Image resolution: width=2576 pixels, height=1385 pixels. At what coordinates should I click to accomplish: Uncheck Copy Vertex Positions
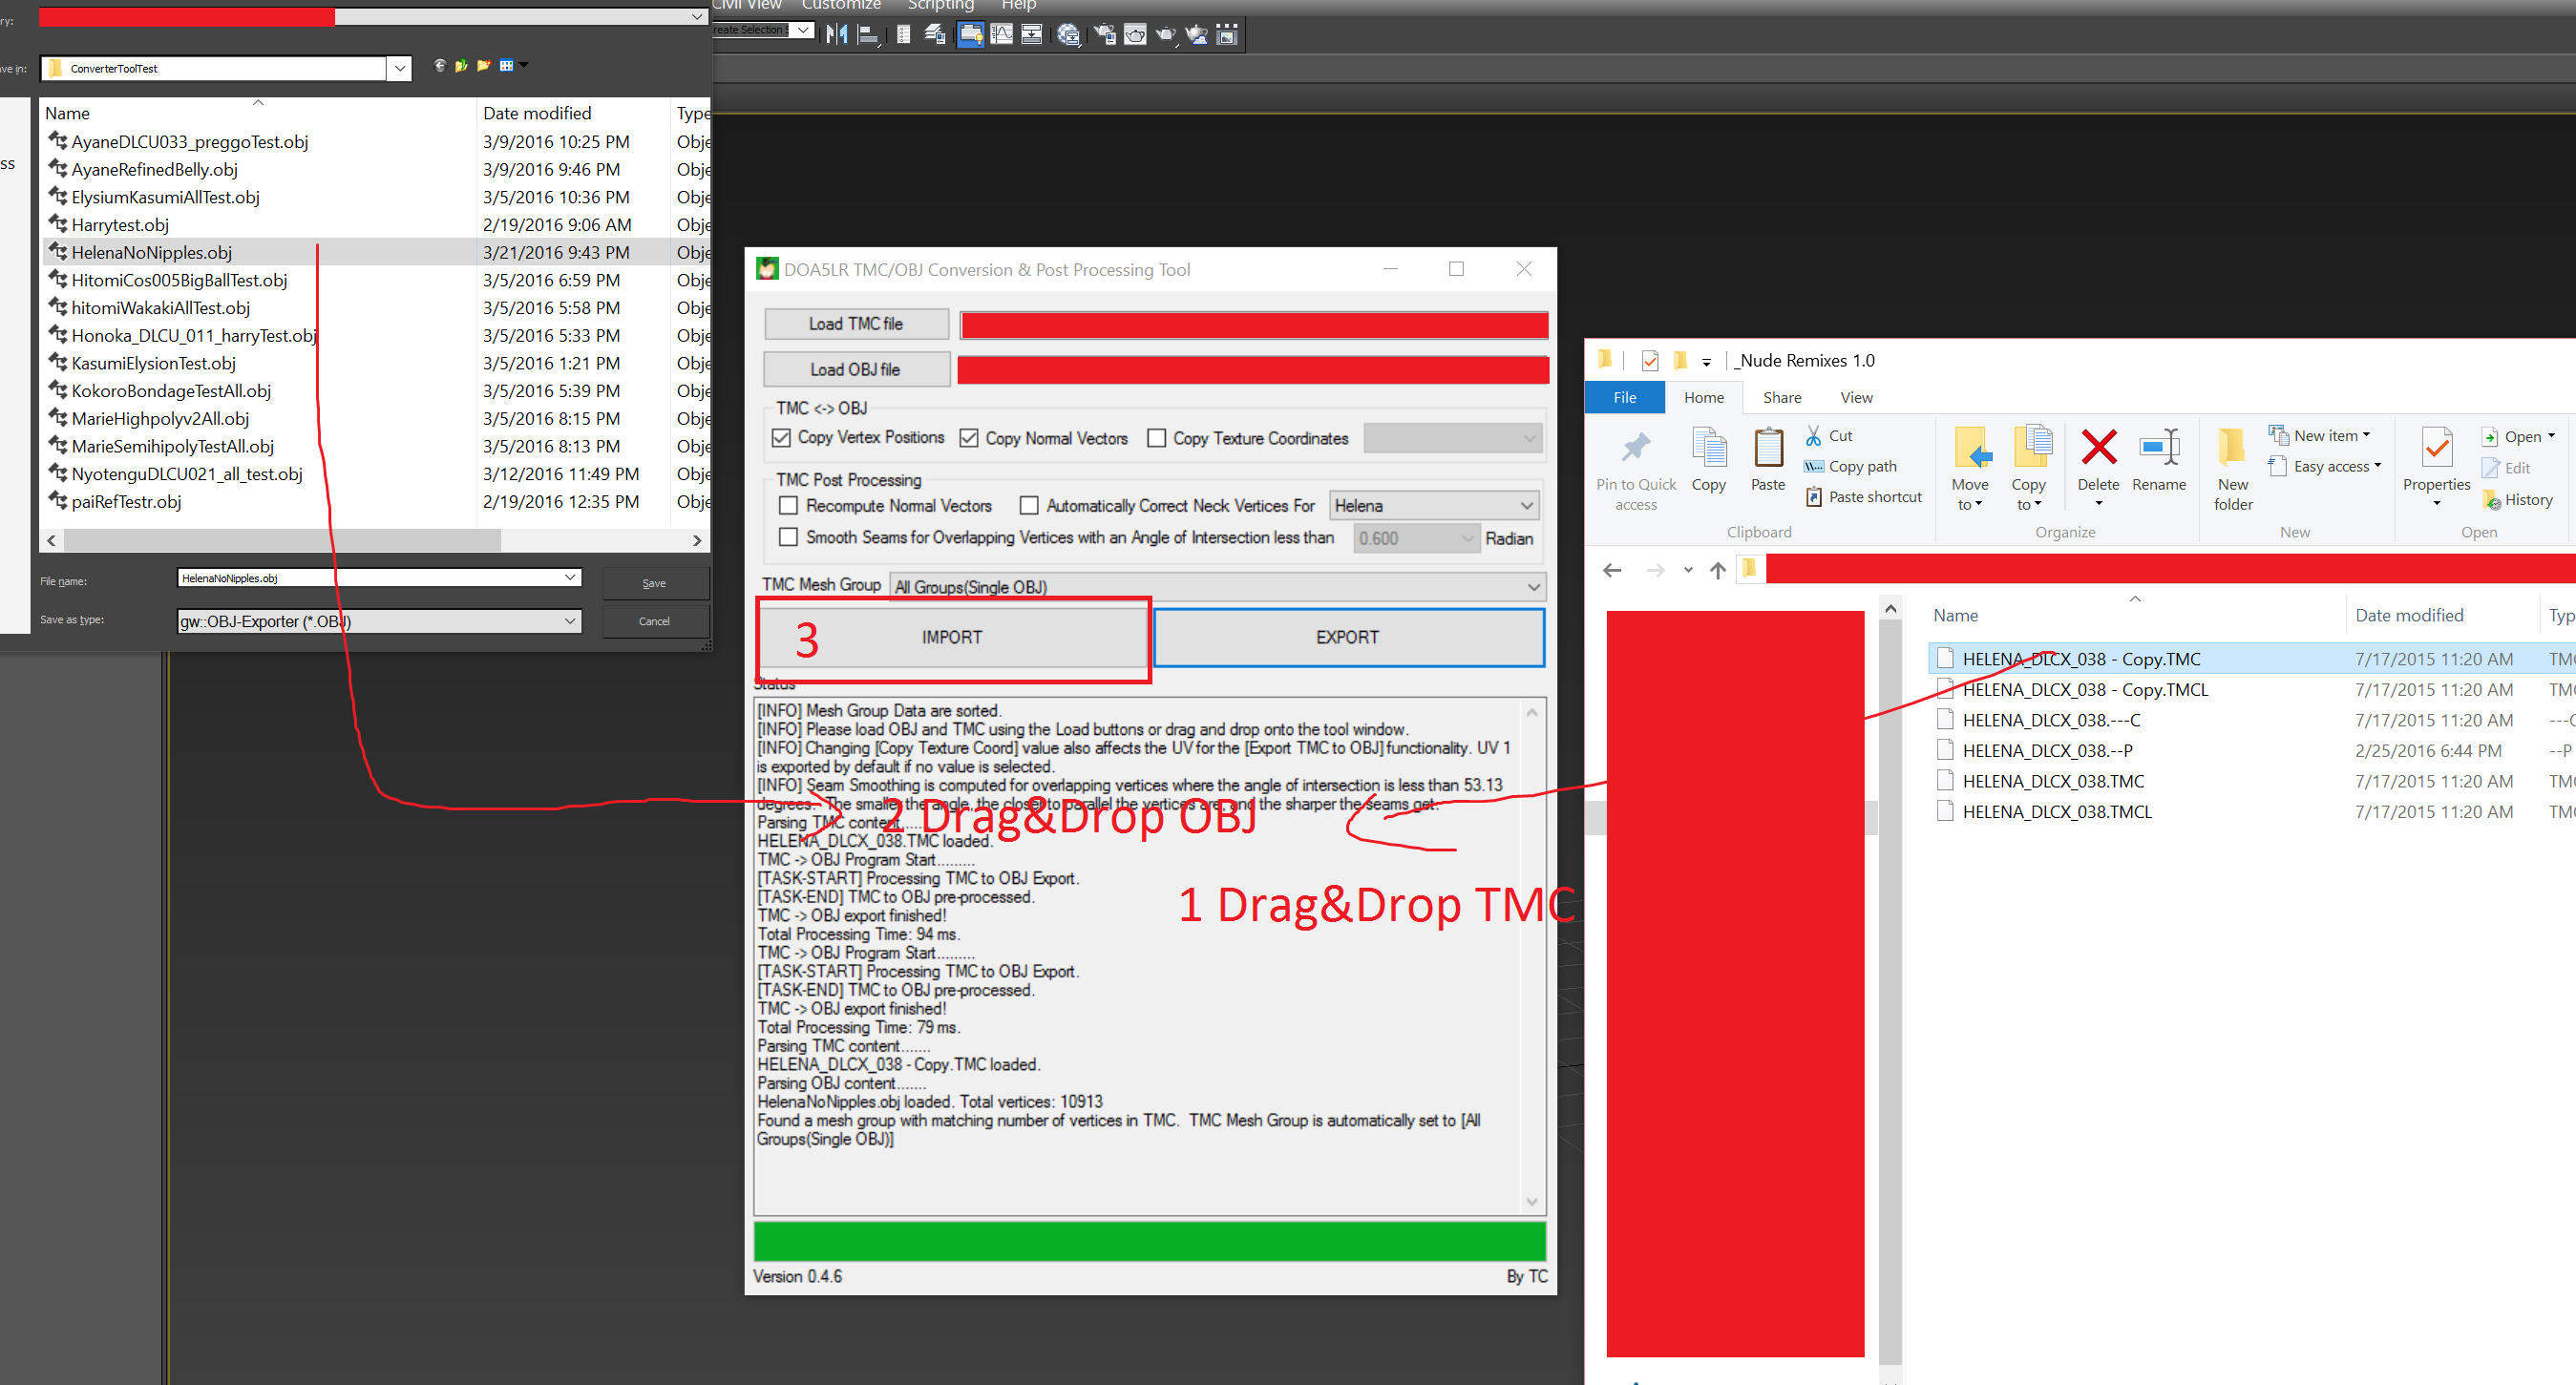click(781, 438)
